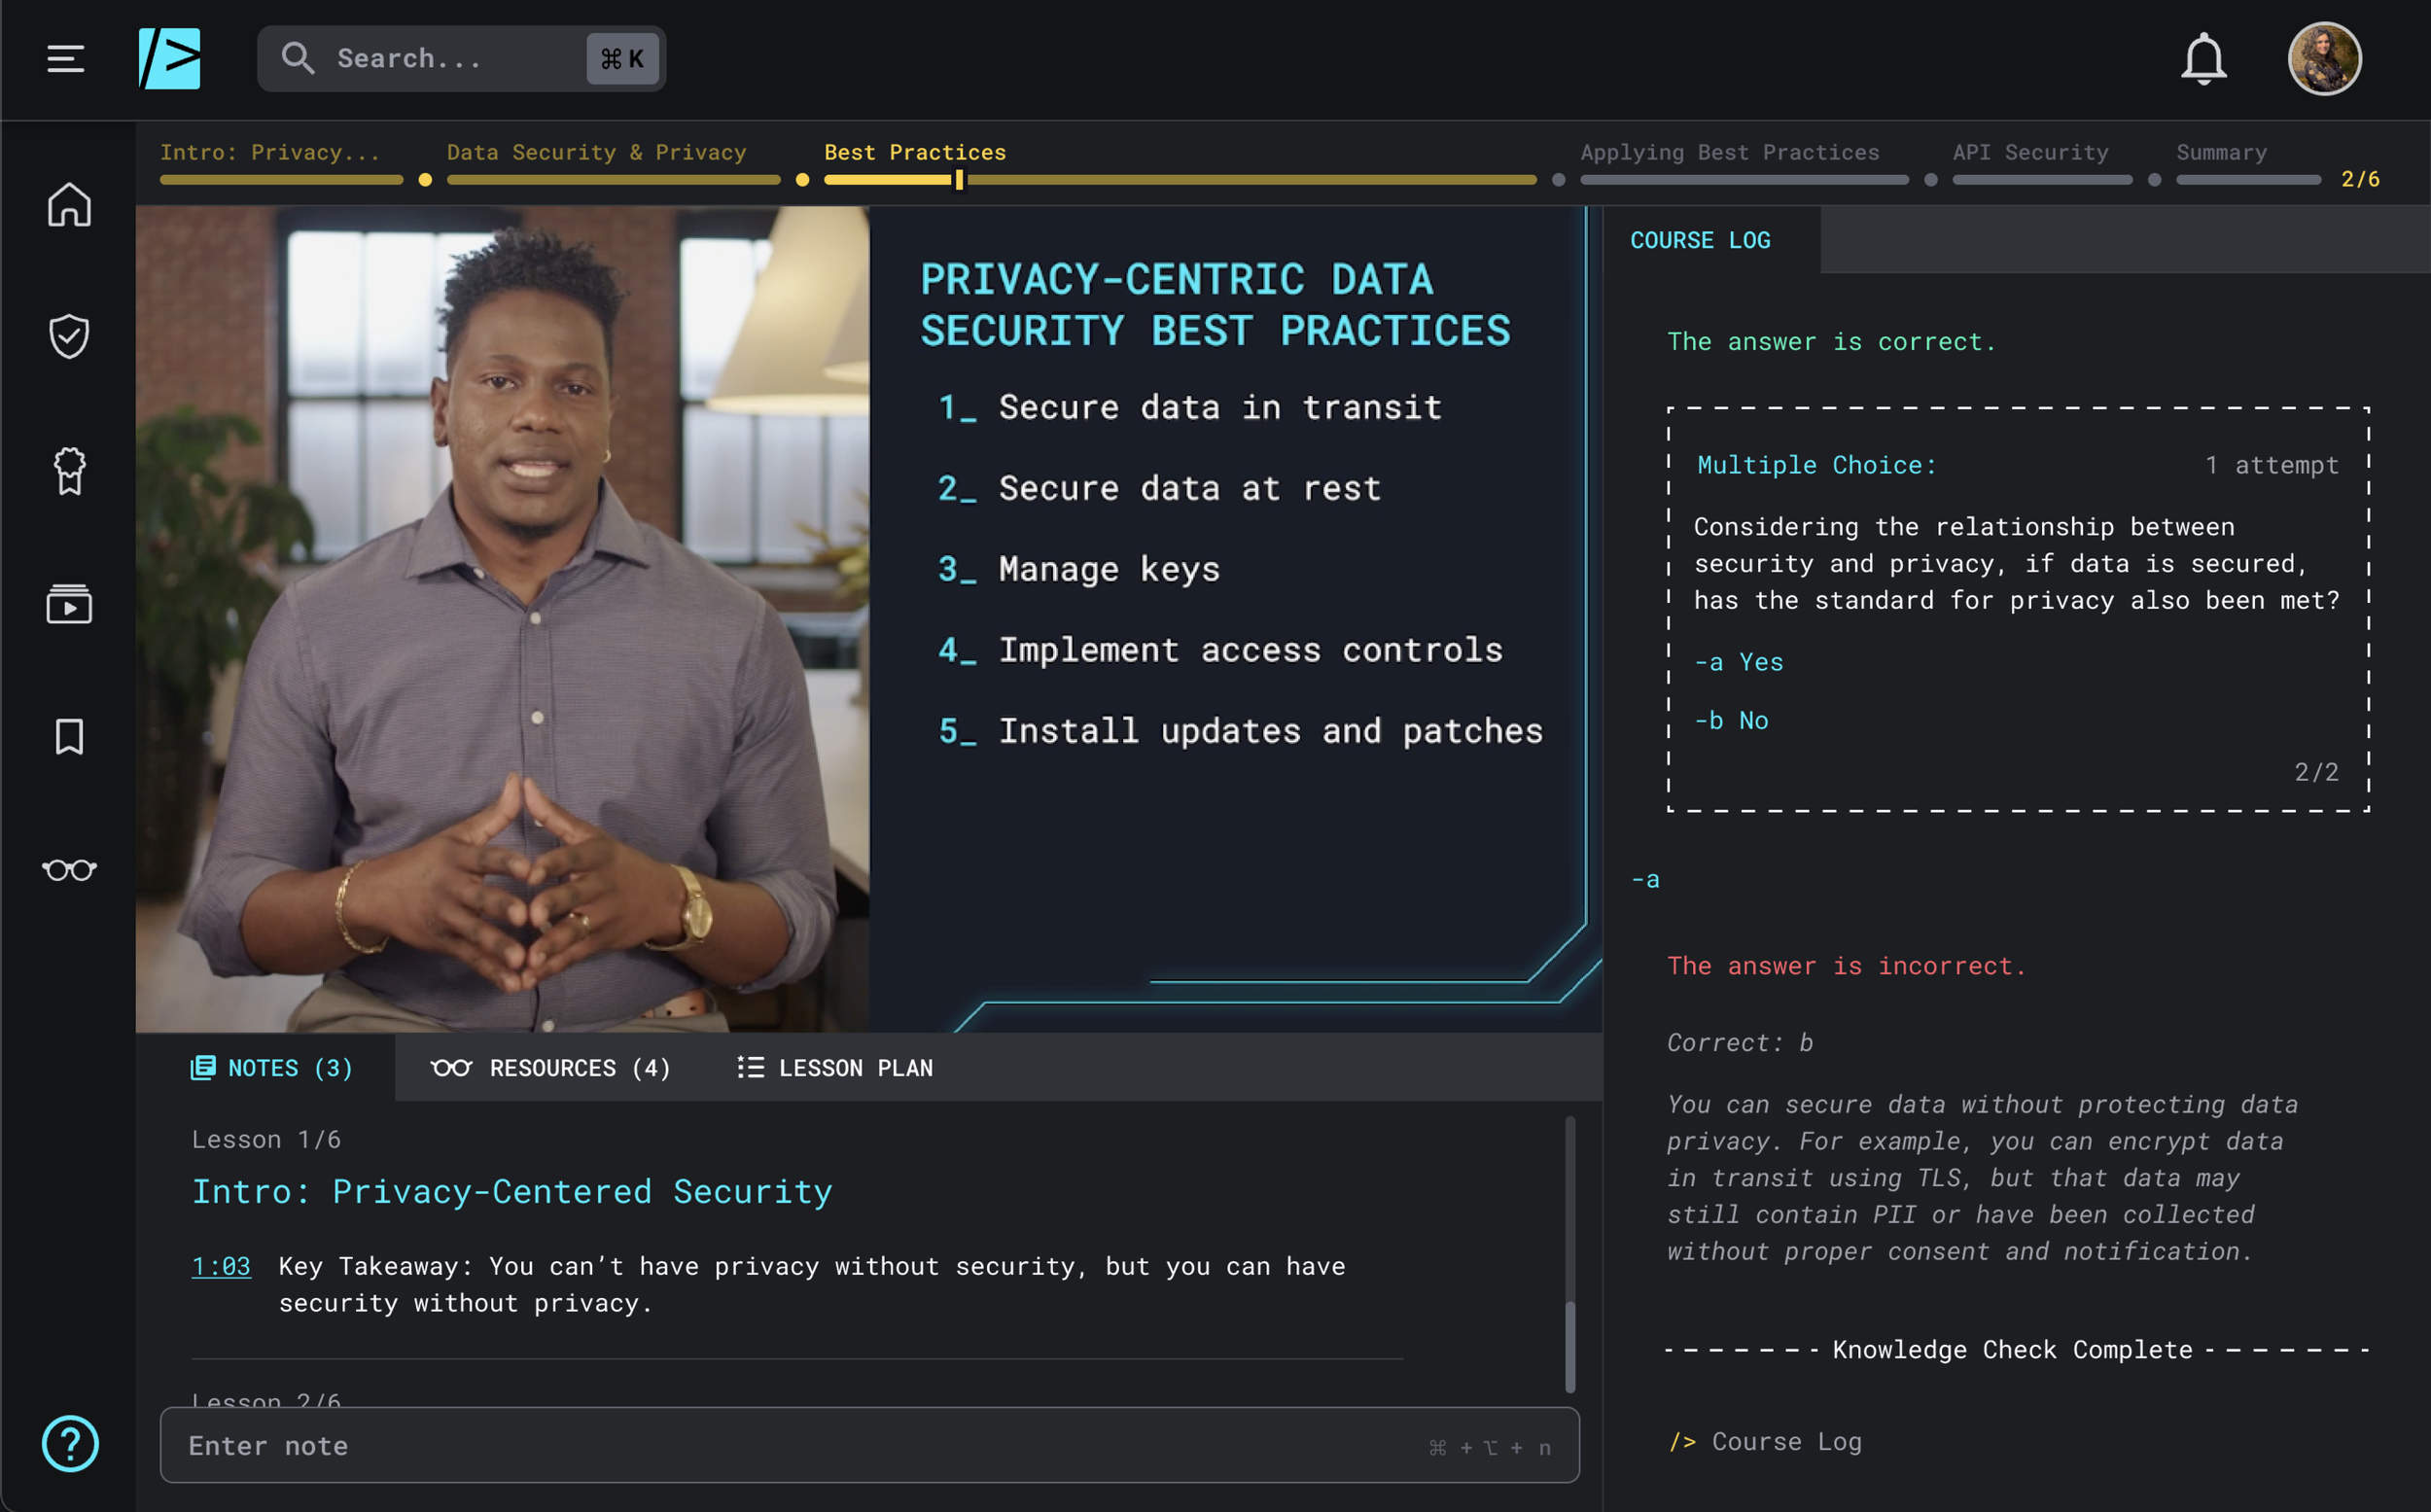Screen dimensions: 2431x1512
Task: Open the shield checkmark sidebar icon
Action: (69, 337)
